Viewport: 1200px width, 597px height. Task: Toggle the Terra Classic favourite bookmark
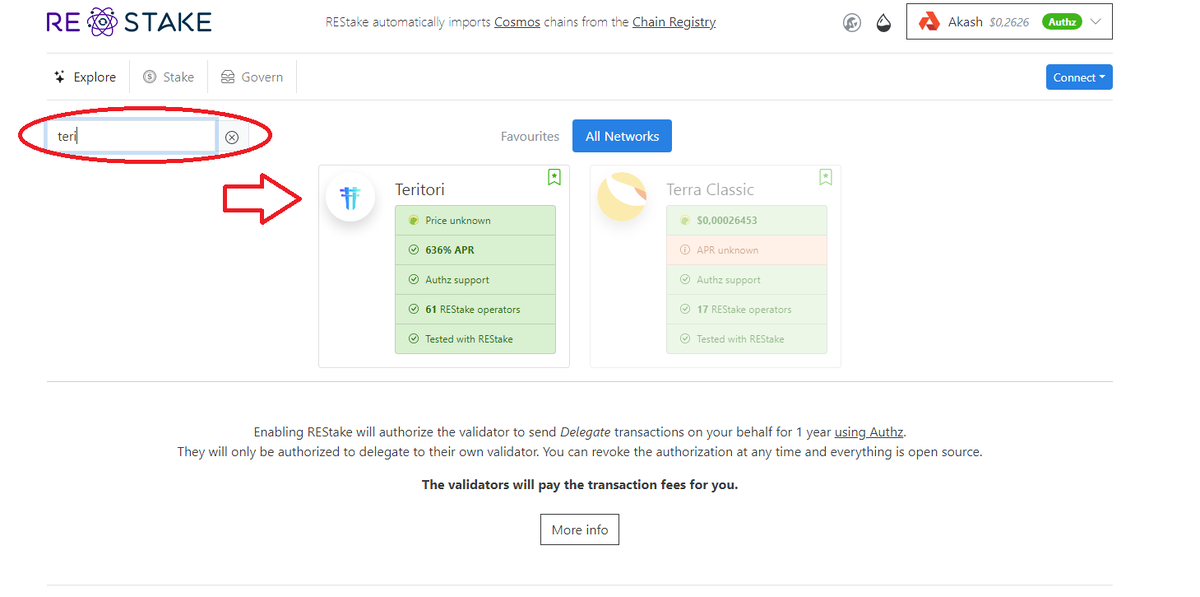click(826, 177)
